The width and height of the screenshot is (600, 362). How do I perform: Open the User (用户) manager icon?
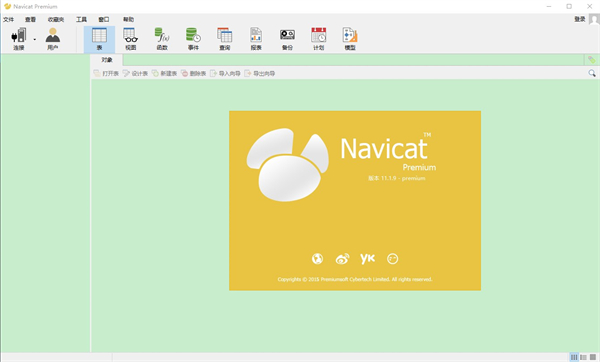pos(52,39)
